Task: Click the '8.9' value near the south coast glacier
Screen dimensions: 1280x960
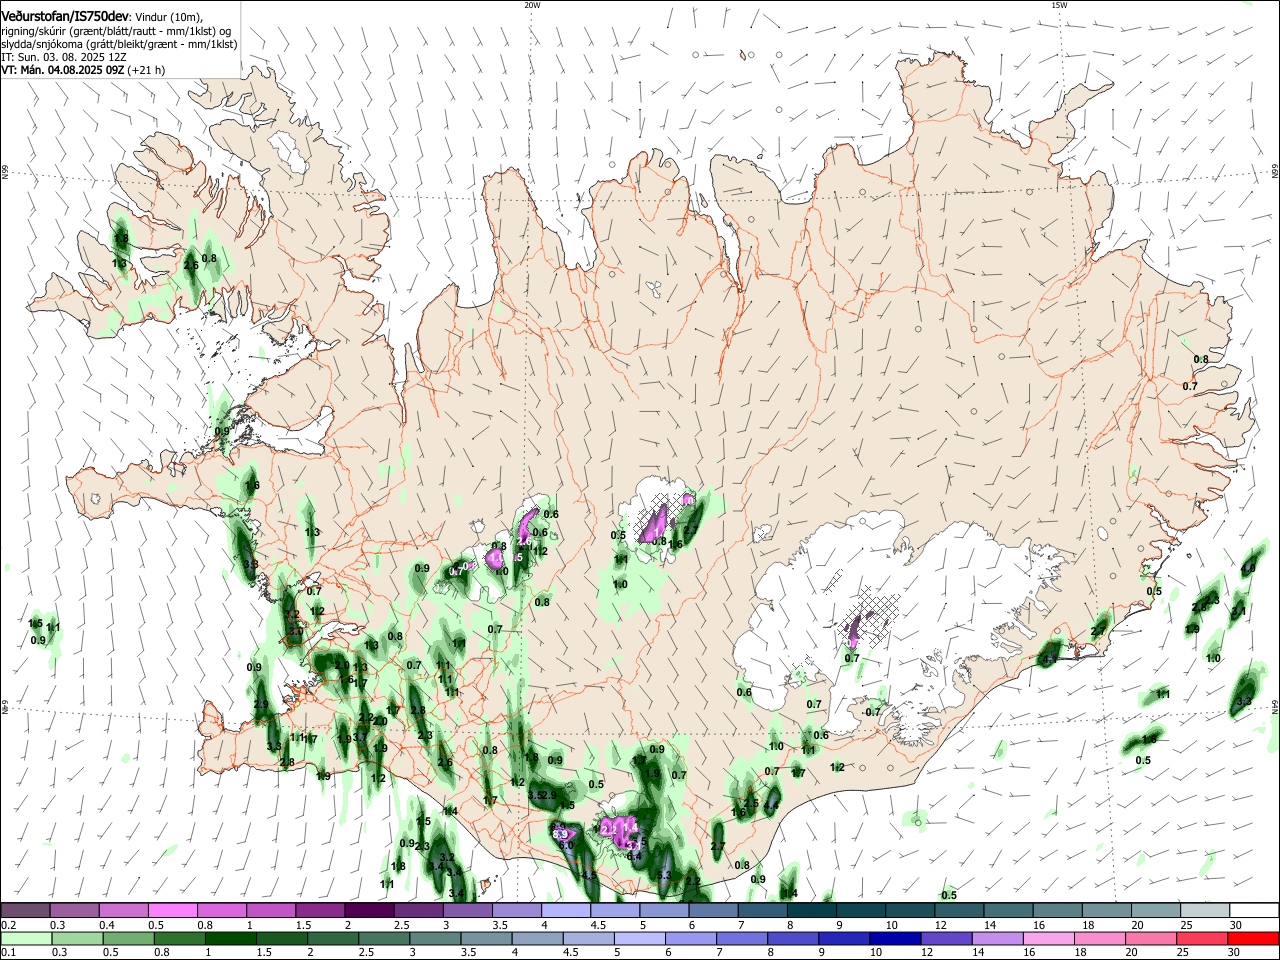Action: coord(561,833)
